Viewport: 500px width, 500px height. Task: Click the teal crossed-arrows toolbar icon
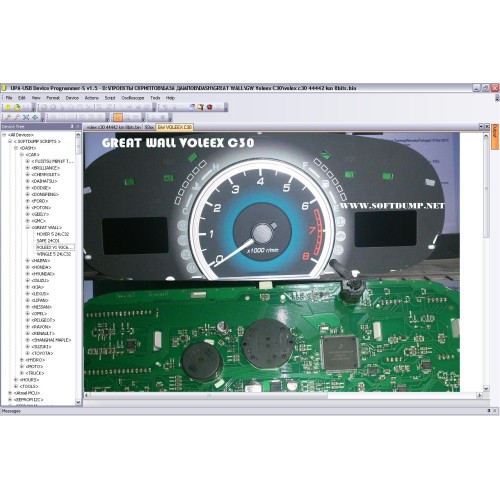click(26, 117)
